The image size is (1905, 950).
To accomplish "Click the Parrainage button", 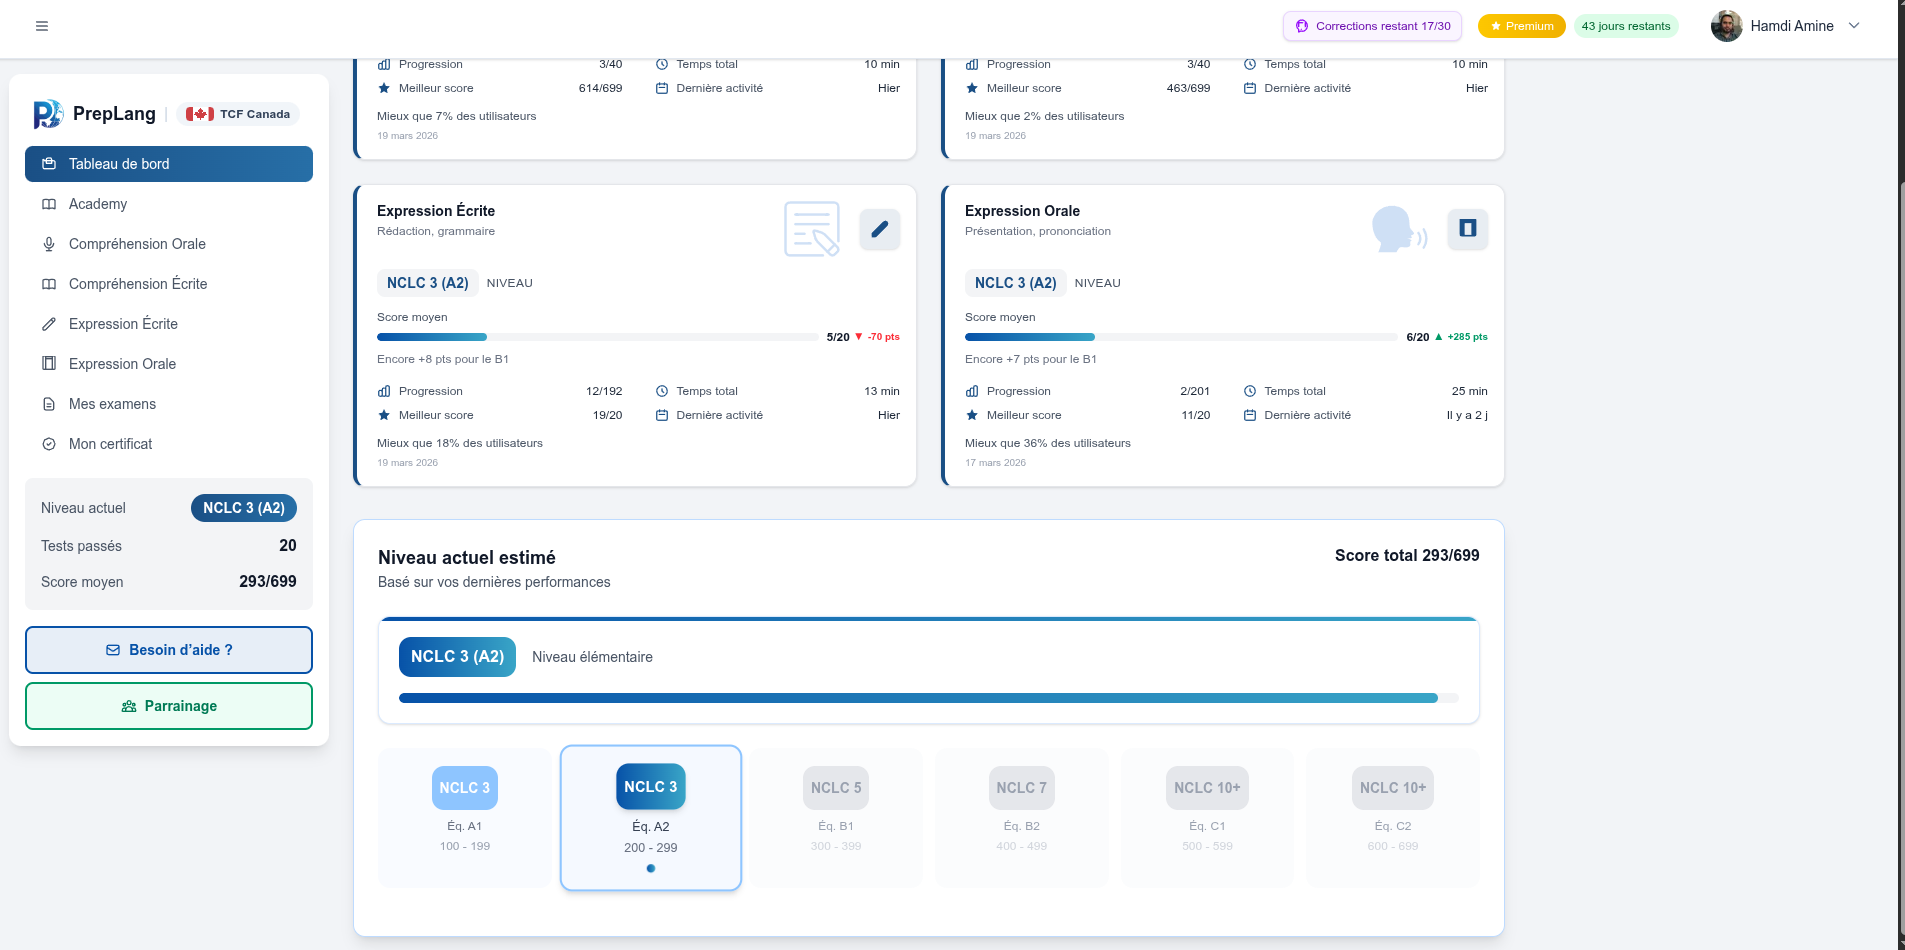I will click(168, 706).
